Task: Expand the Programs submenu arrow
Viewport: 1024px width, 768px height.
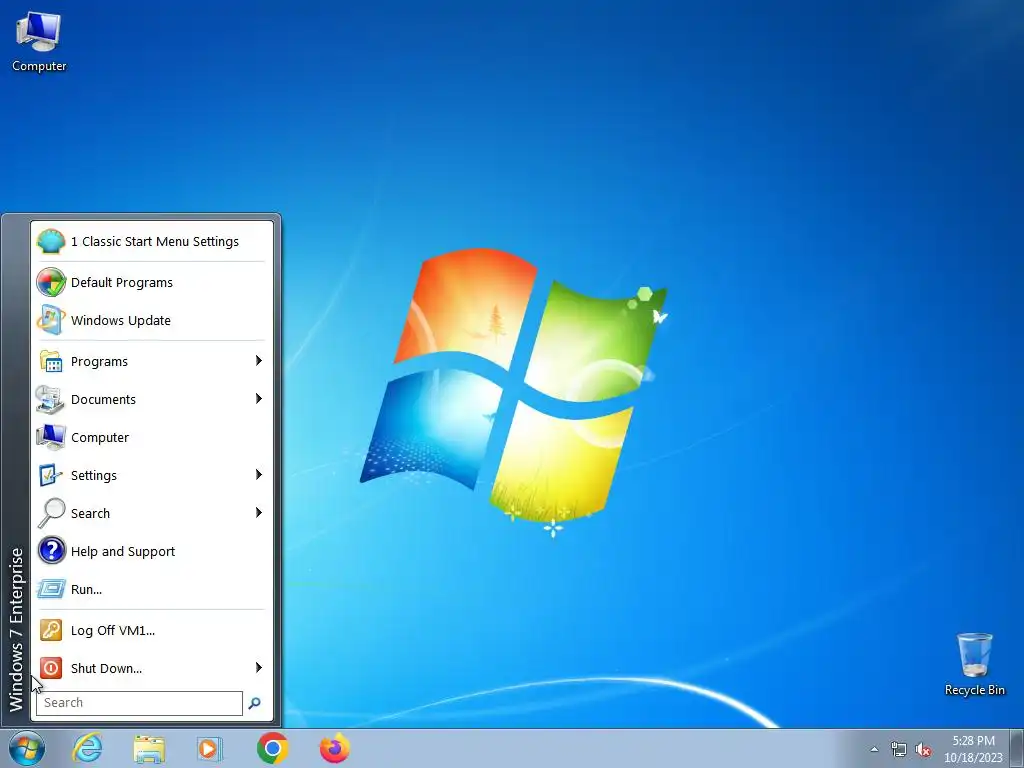Action: coord(259,360)
